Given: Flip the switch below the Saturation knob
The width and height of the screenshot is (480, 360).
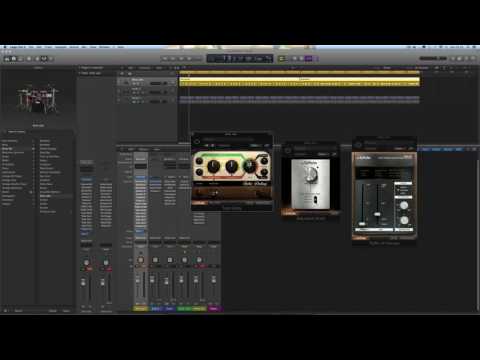Looking at the screenshot, I should (315, 199).
